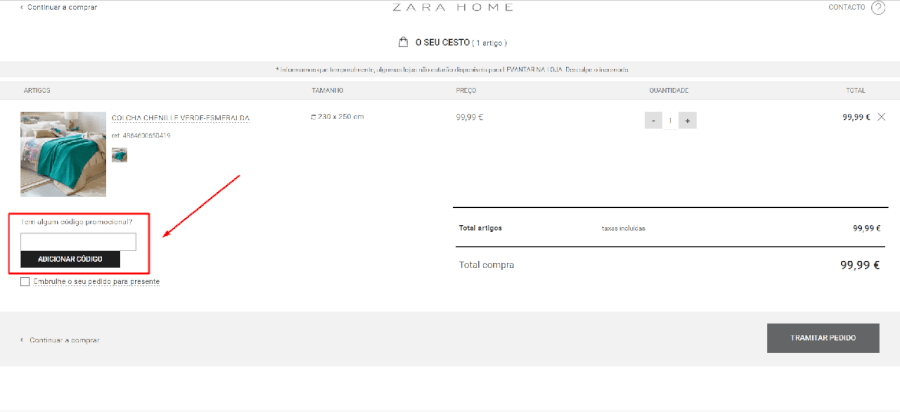Click the Total compra amount 99,99 €
The image size is (900, 412).
[x=860, y=265]
